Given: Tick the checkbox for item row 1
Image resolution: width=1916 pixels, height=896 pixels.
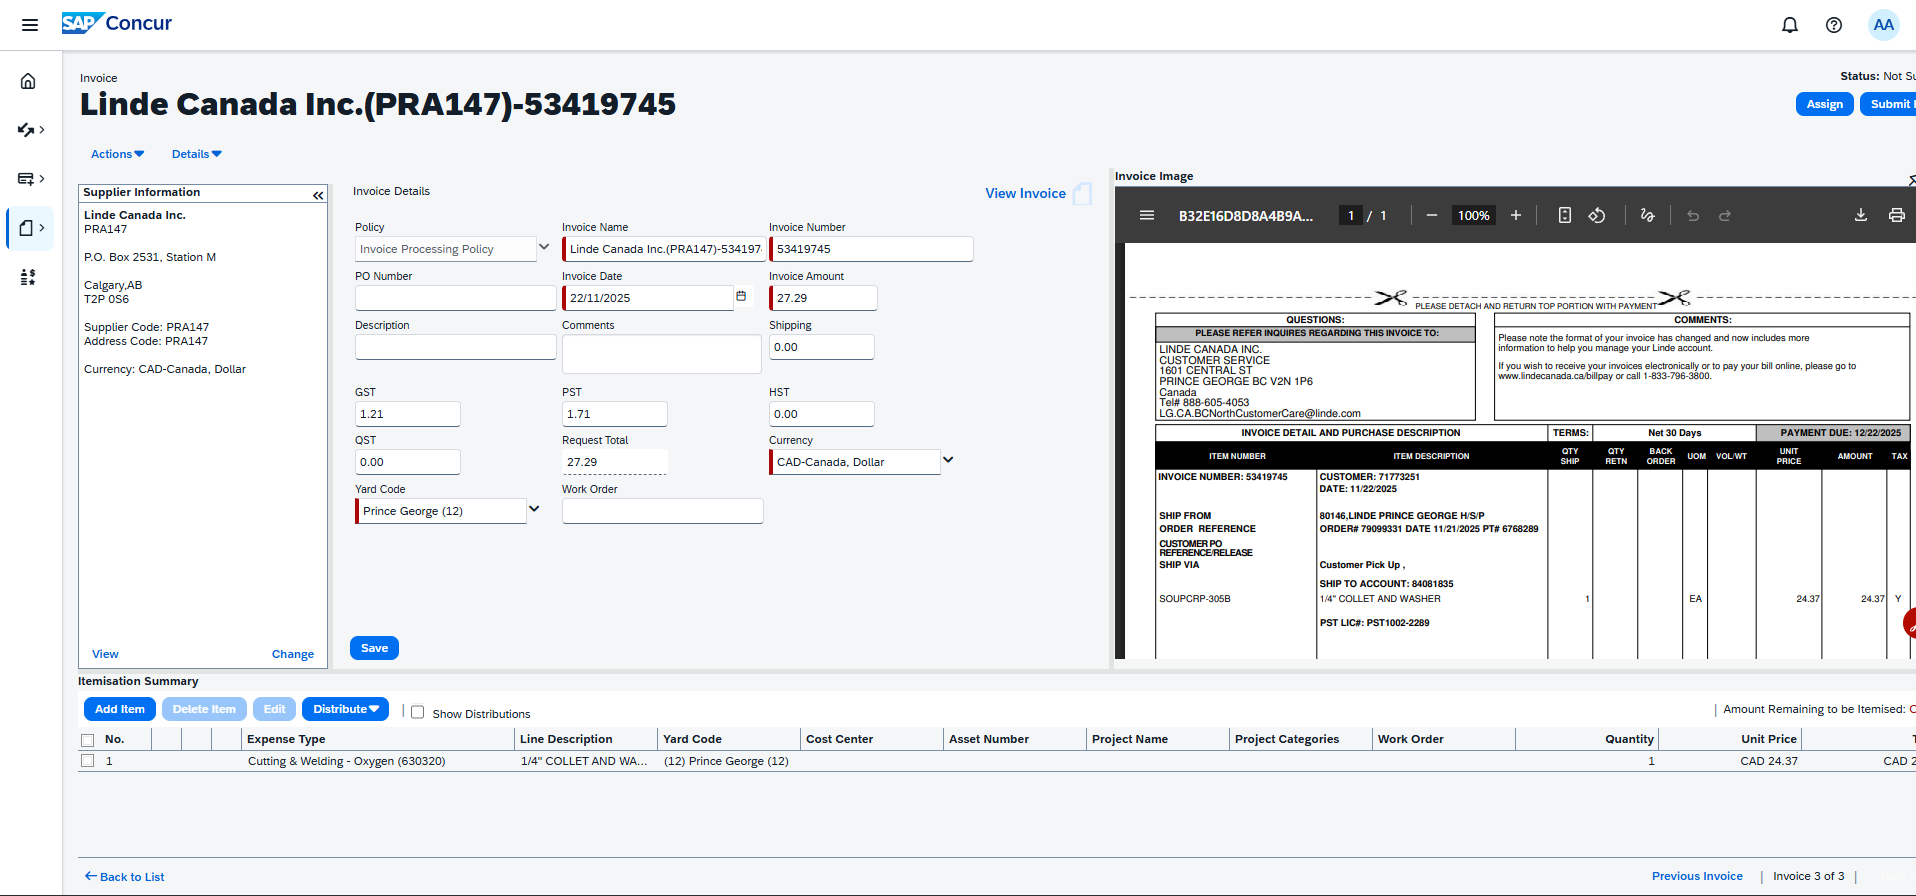Looking at the screenshot, I should point(88,761).
